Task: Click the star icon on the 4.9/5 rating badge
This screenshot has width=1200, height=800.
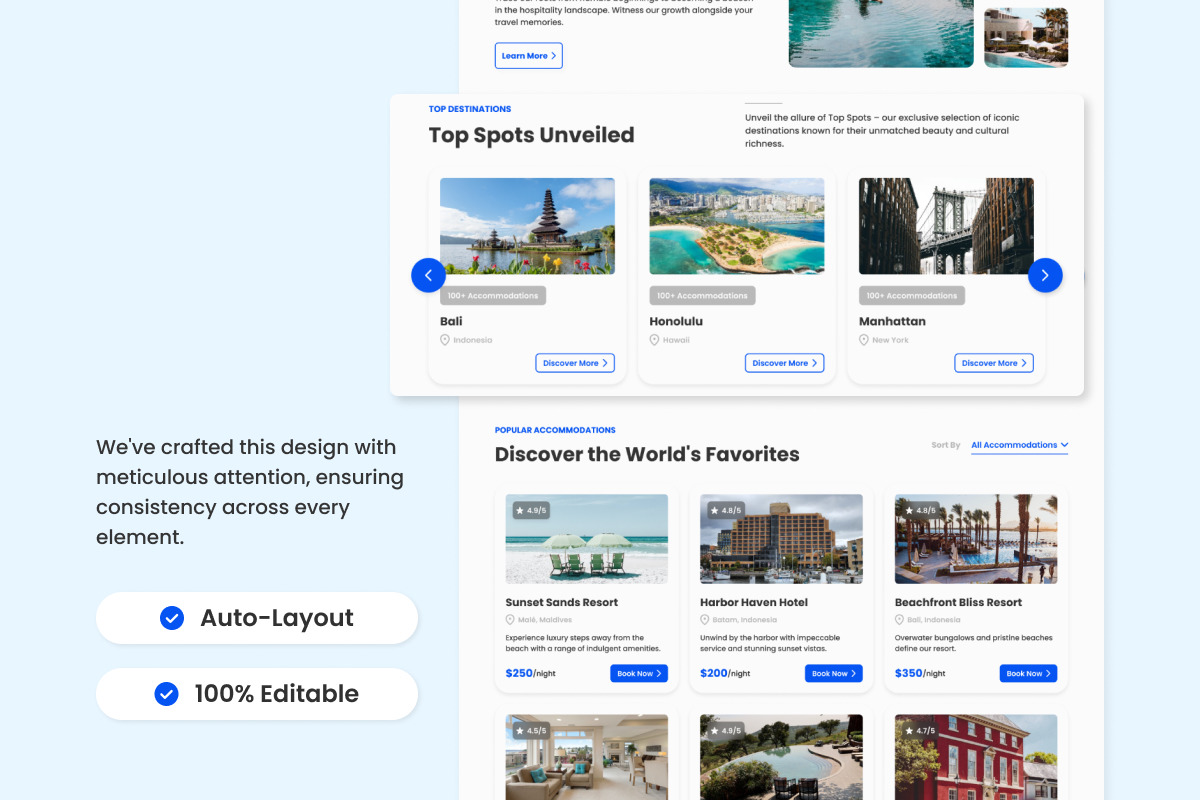Action: (x=518, y=510)
